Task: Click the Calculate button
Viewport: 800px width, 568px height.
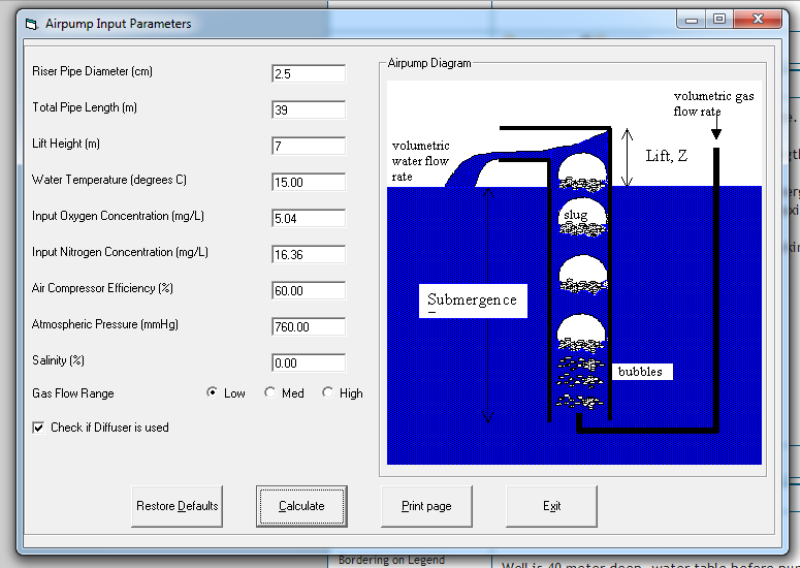Action: [x=301, y=506]
